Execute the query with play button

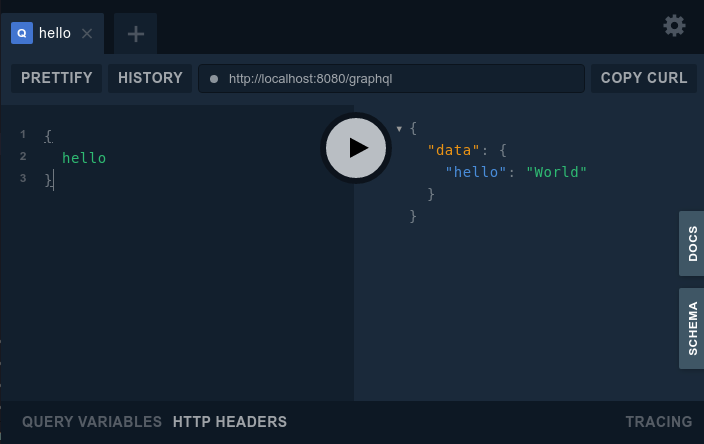(355, 148)
